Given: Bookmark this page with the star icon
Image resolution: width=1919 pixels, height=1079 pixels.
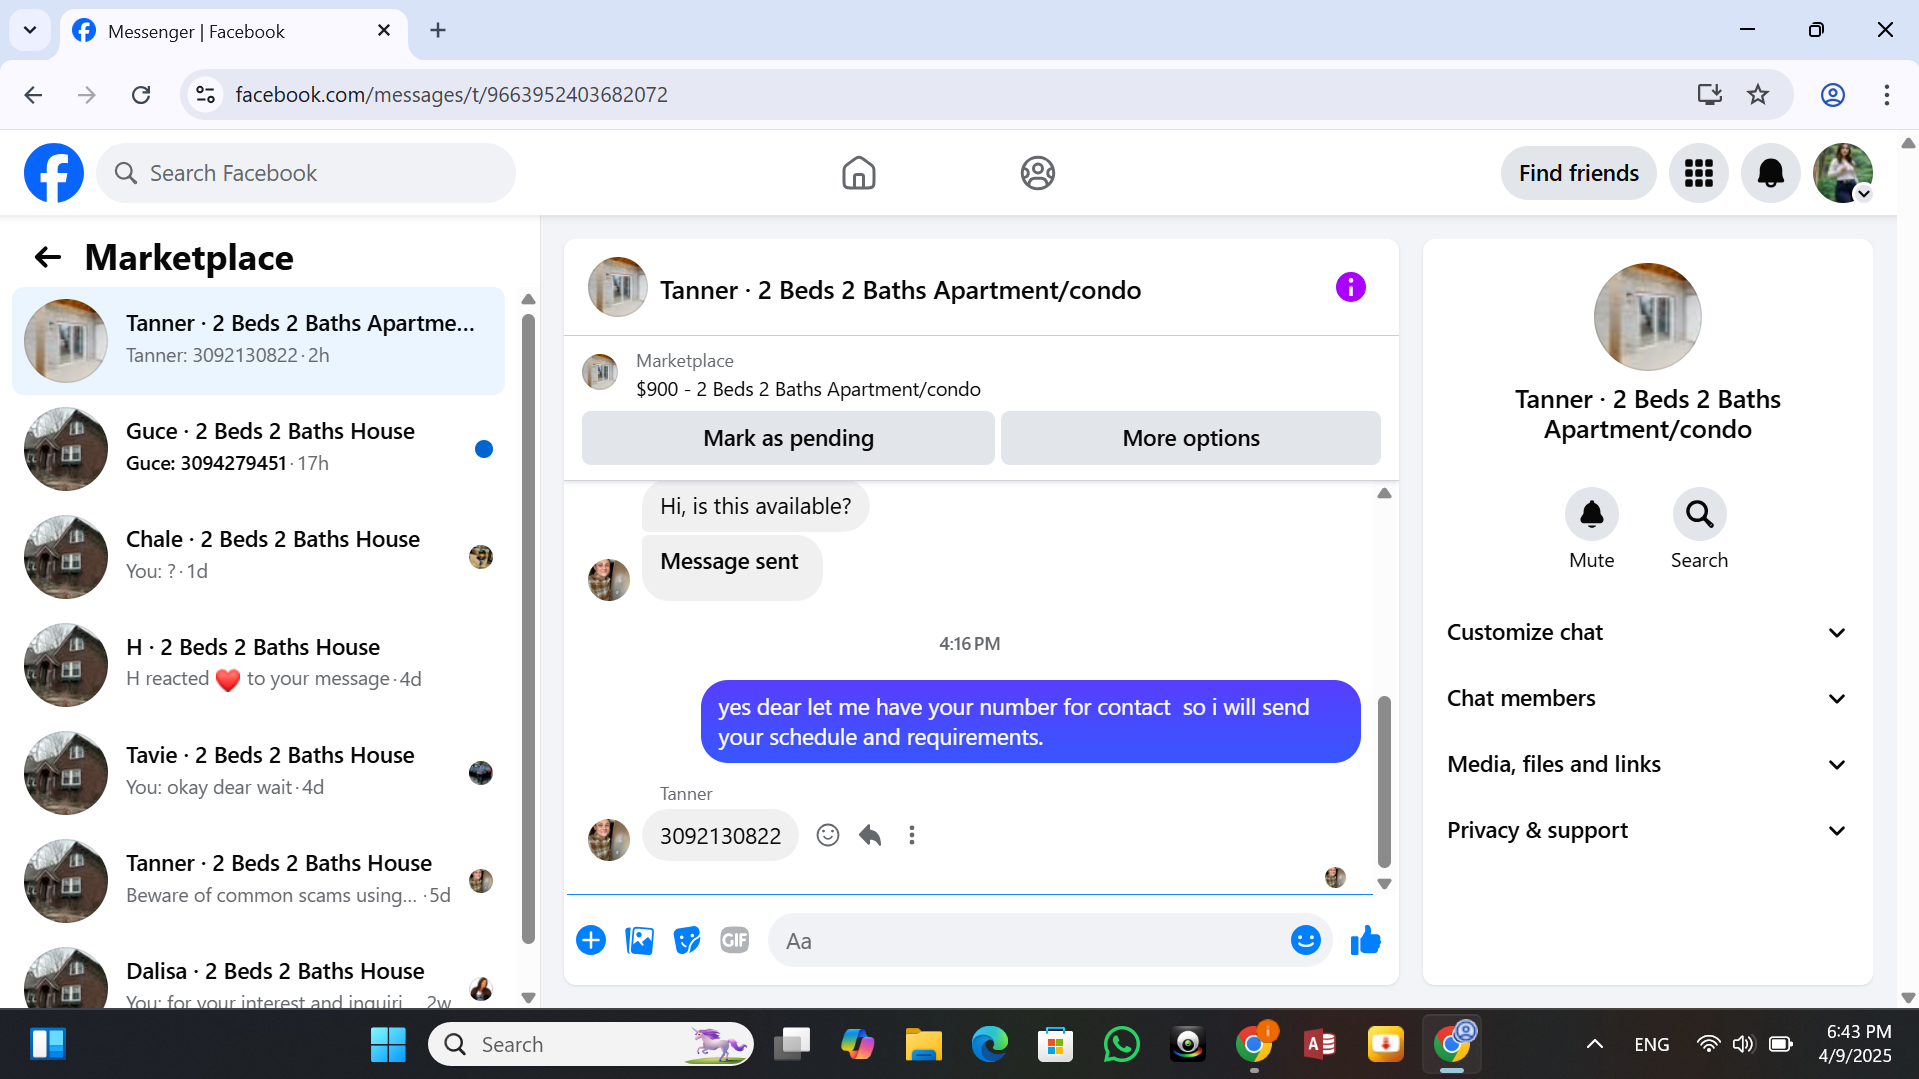Looking at the screenshot, I should [x=1758, y=95].
